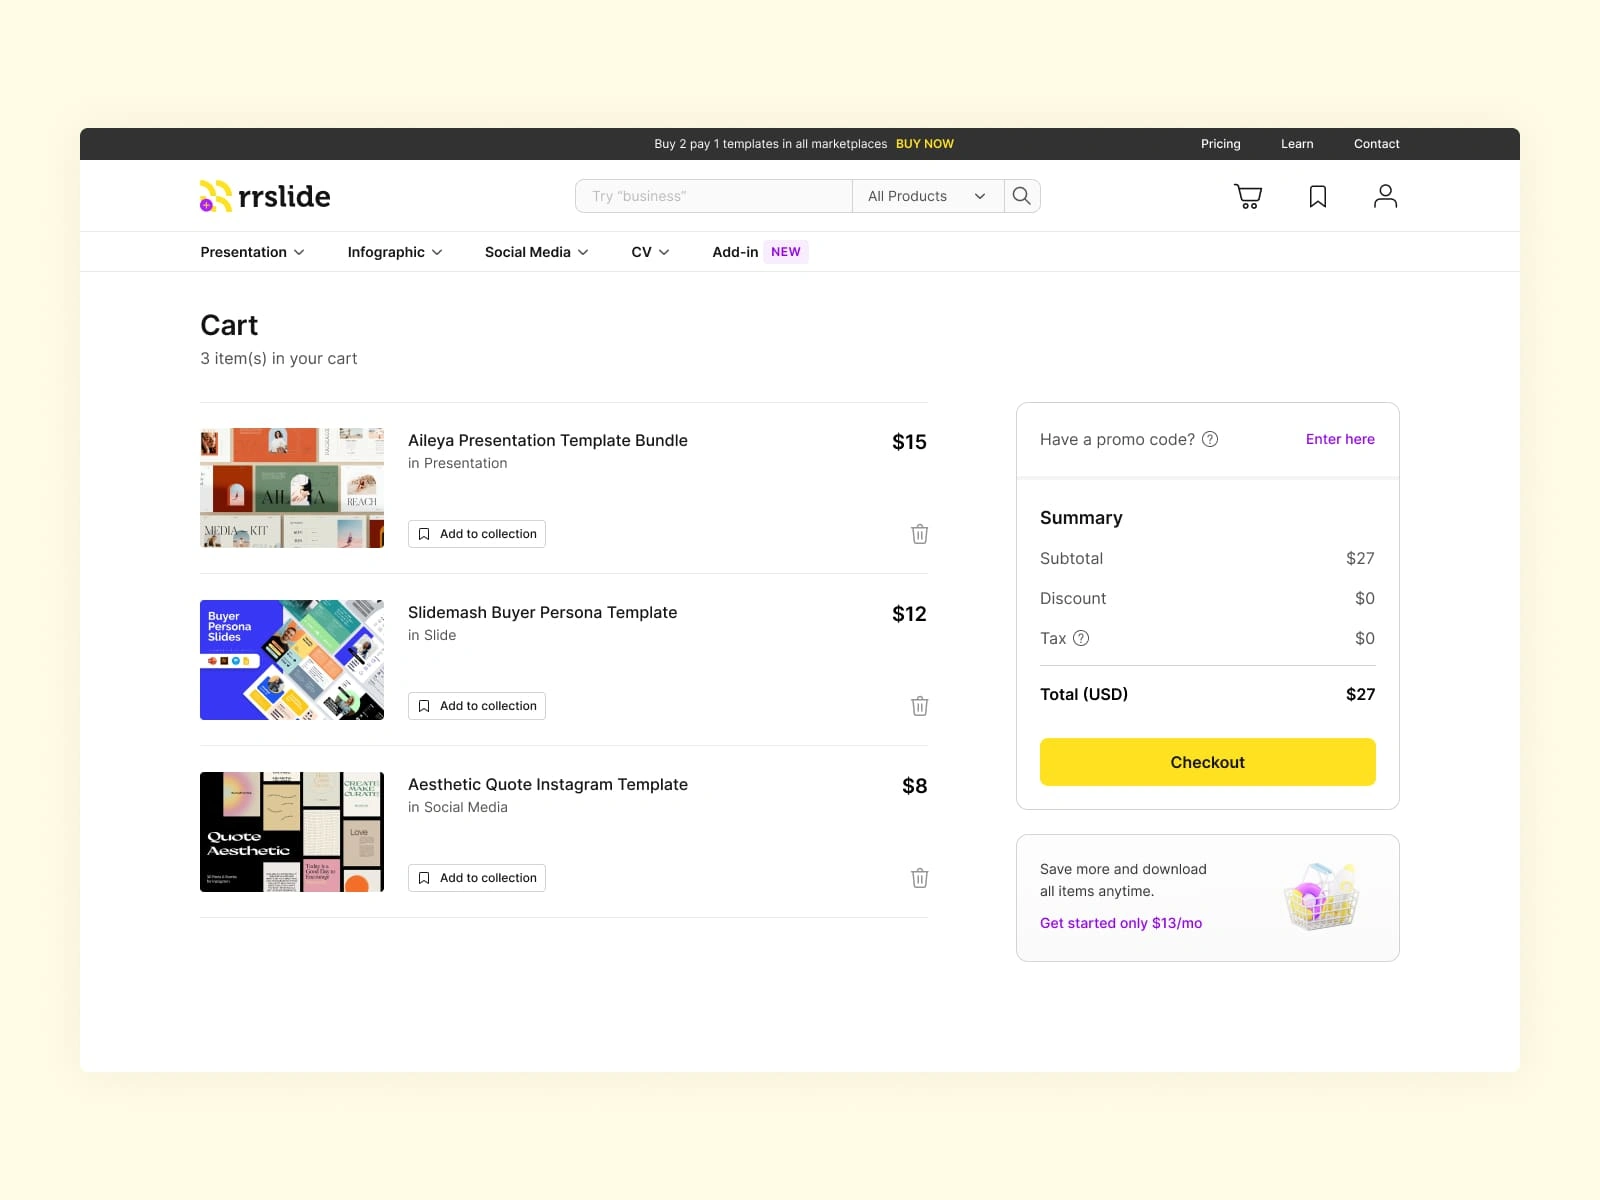The image size is (1600, 1200).
Task: Click the Total (USD) label
Action: (x=1084, y=694)
